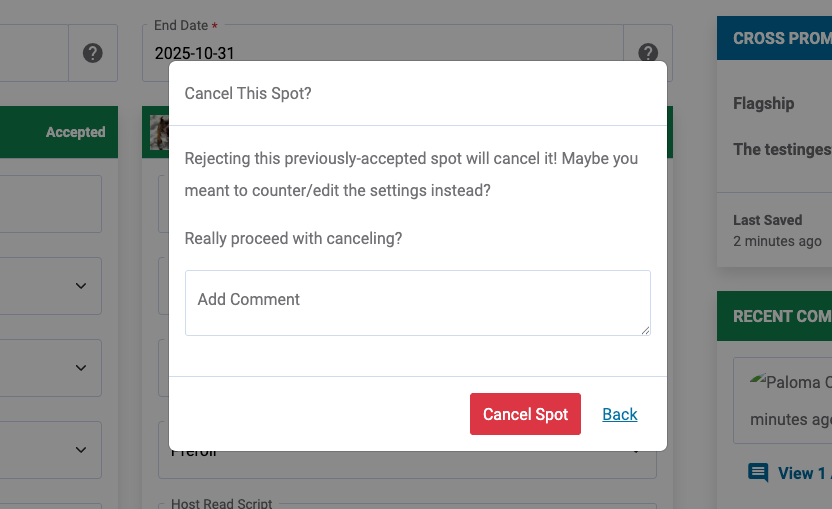This screenshot has height=509, width=832.
Task: Click the Back link in dialog
Action: pyautogui.click(x=620, y=414)
